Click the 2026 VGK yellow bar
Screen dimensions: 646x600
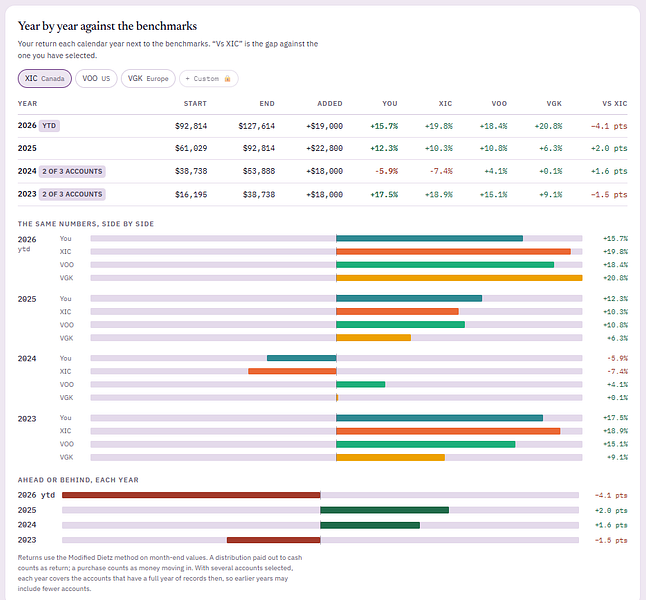point(459,278)
